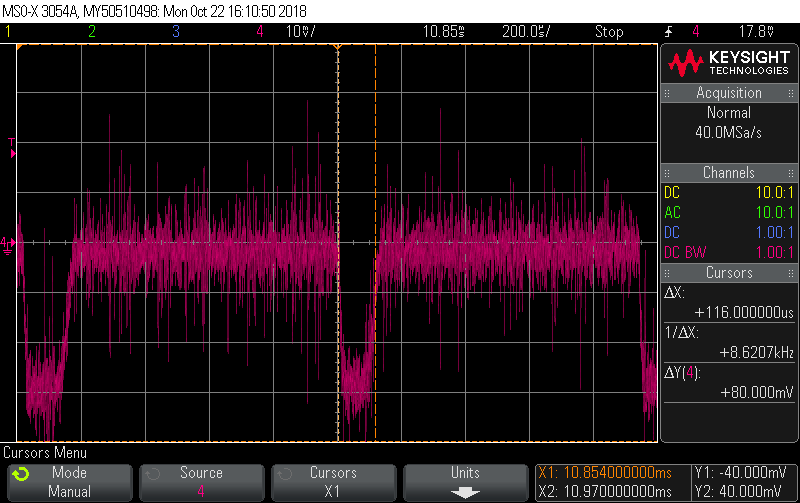Viewport: 800px width, 503px height.
Task: Click the Normal acquisition mode text
Action: (729, 113)
